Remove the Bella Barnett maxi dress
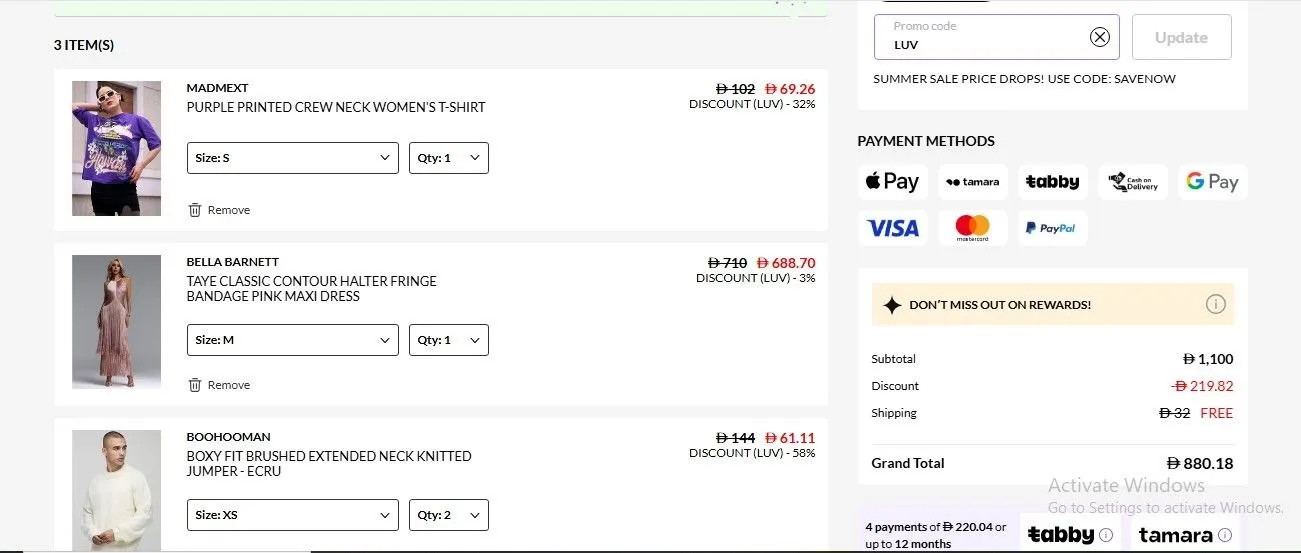The width and height of the screenshot is (1301, 553). (x=219, y=385)
